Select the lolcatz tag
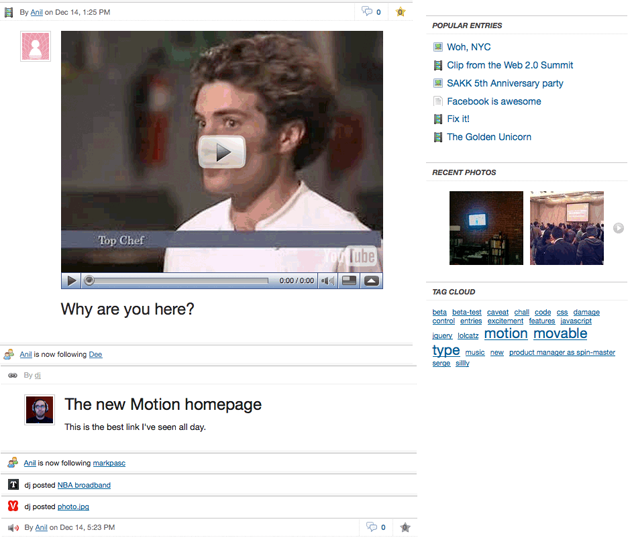Image resolution: width=630 pixels, height=540 pixels. [x=468, y=335]
